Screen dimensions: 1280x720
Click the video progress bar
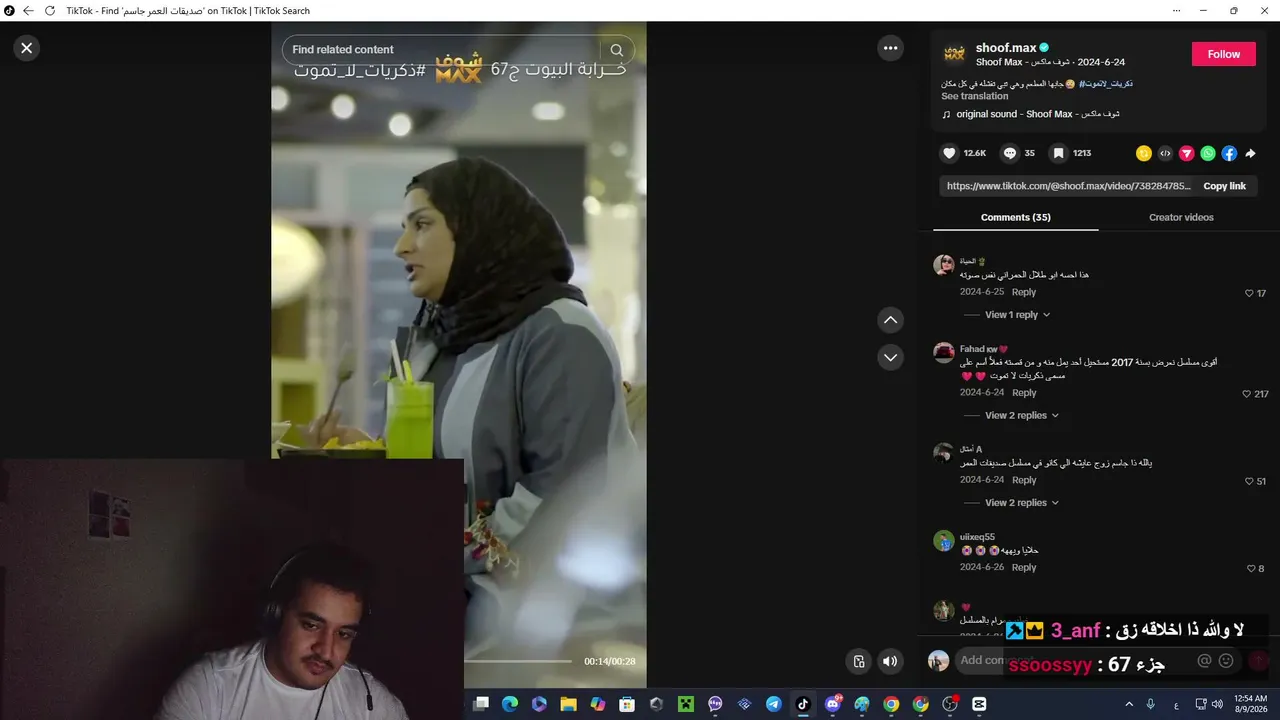(518, 661)
